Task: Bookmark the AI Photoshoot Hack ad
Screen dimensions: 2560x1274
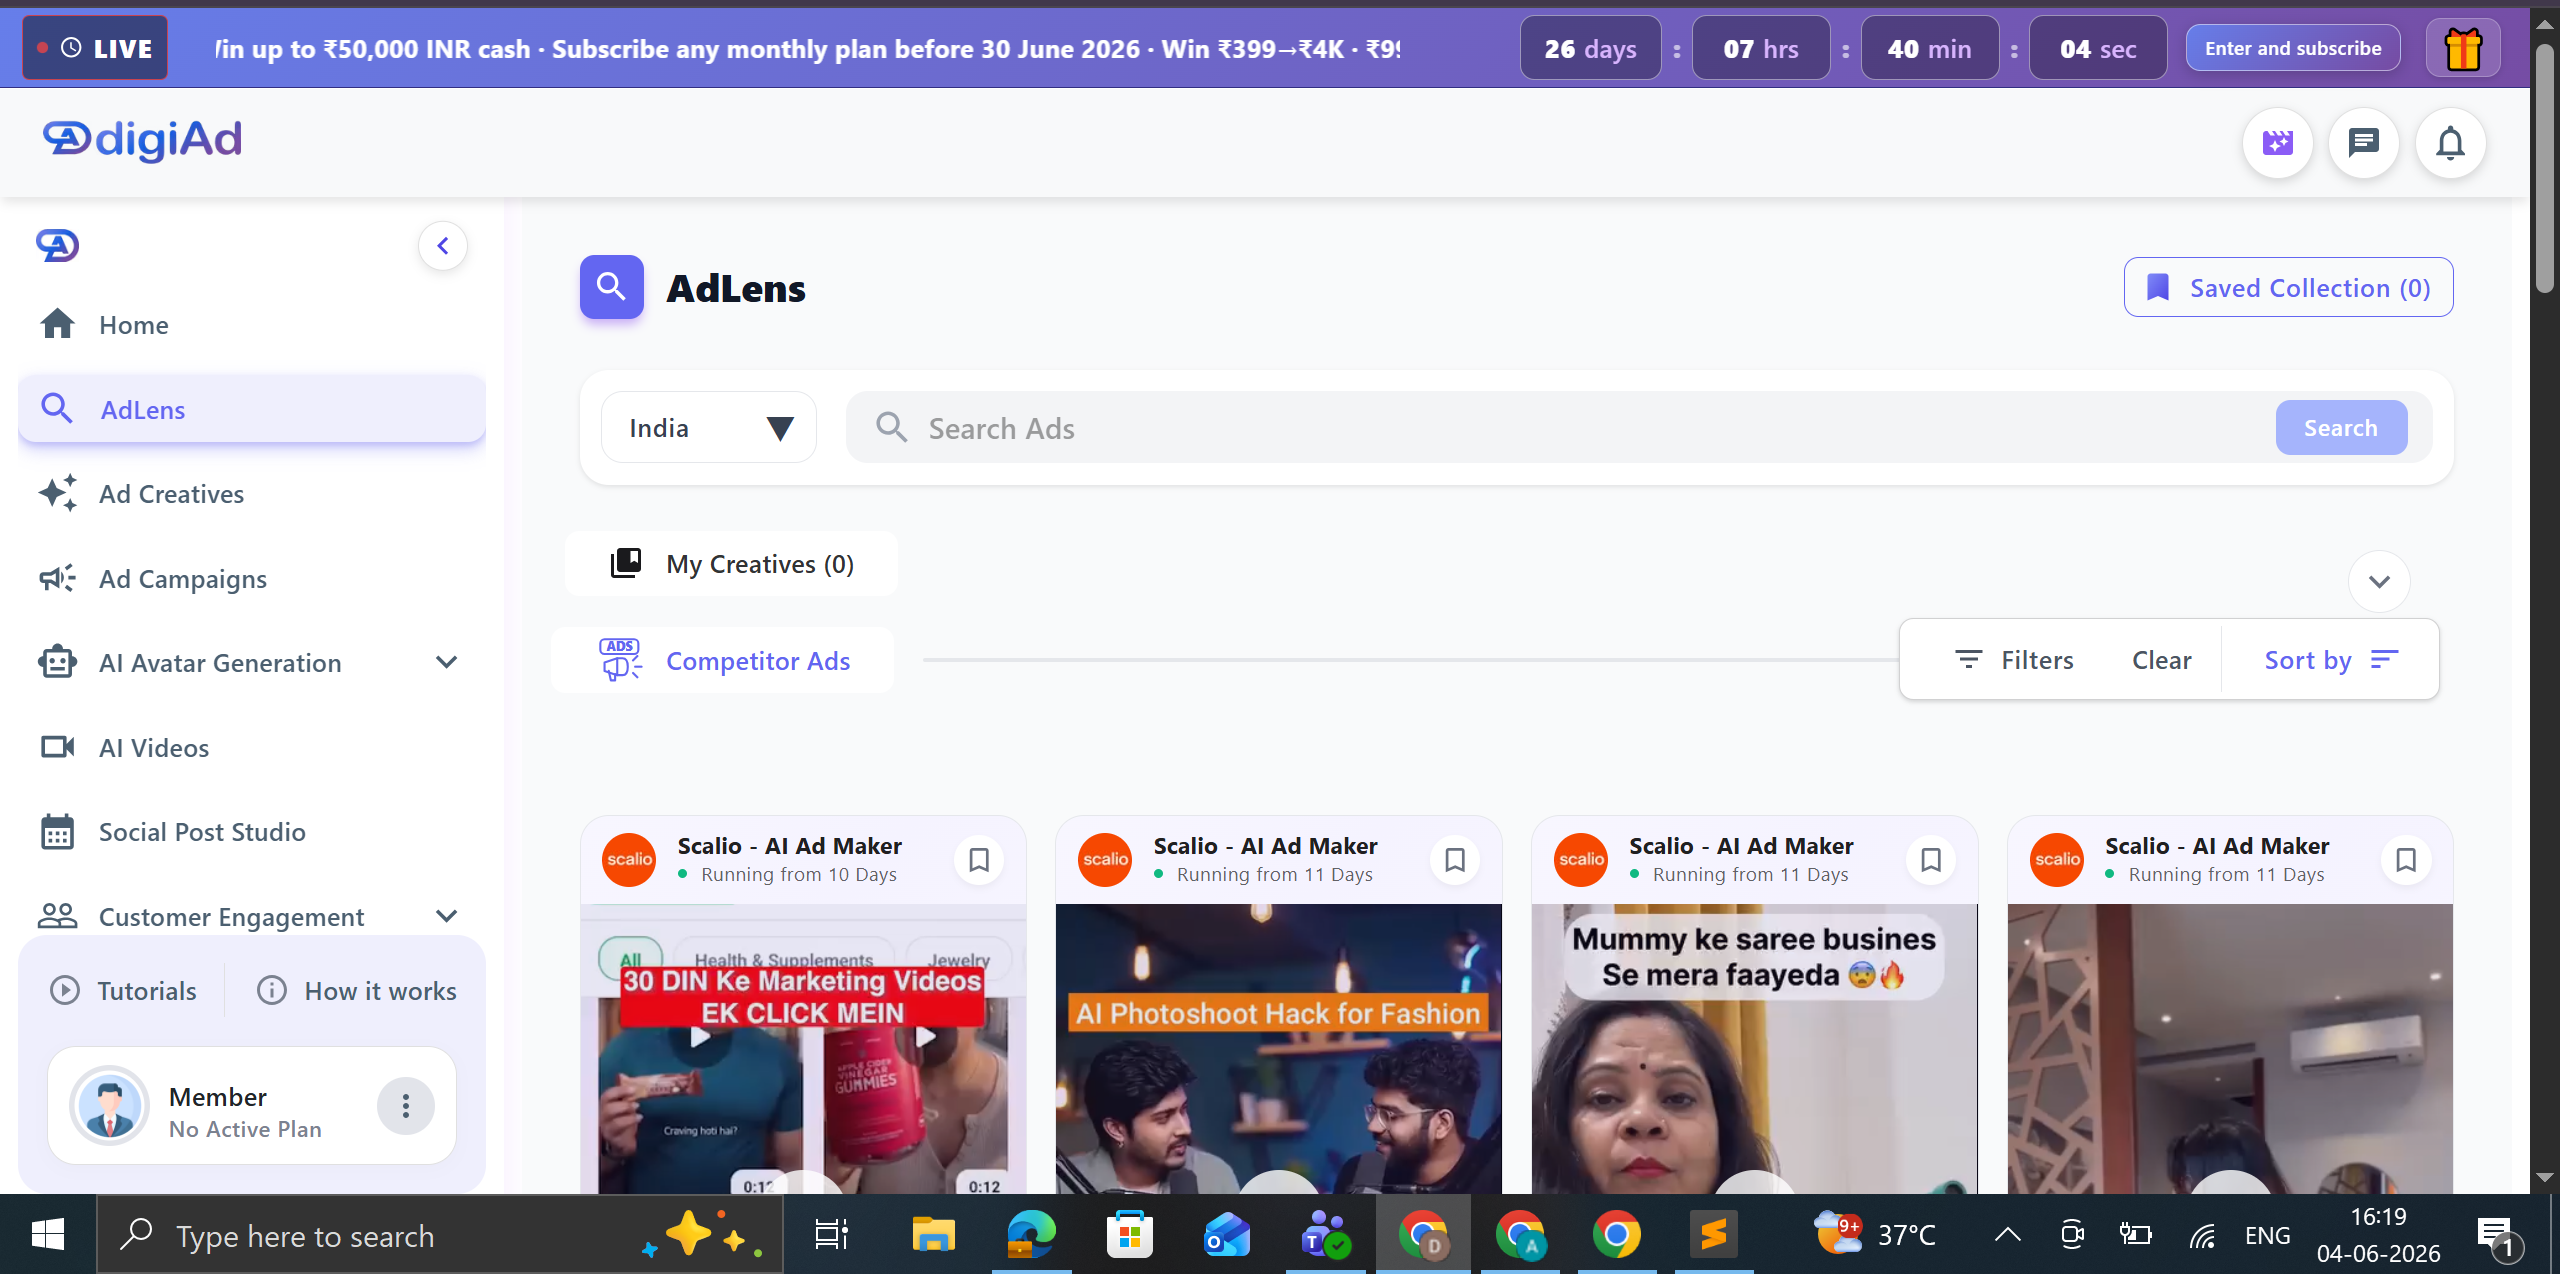Action: click(x=1455, y=860)
